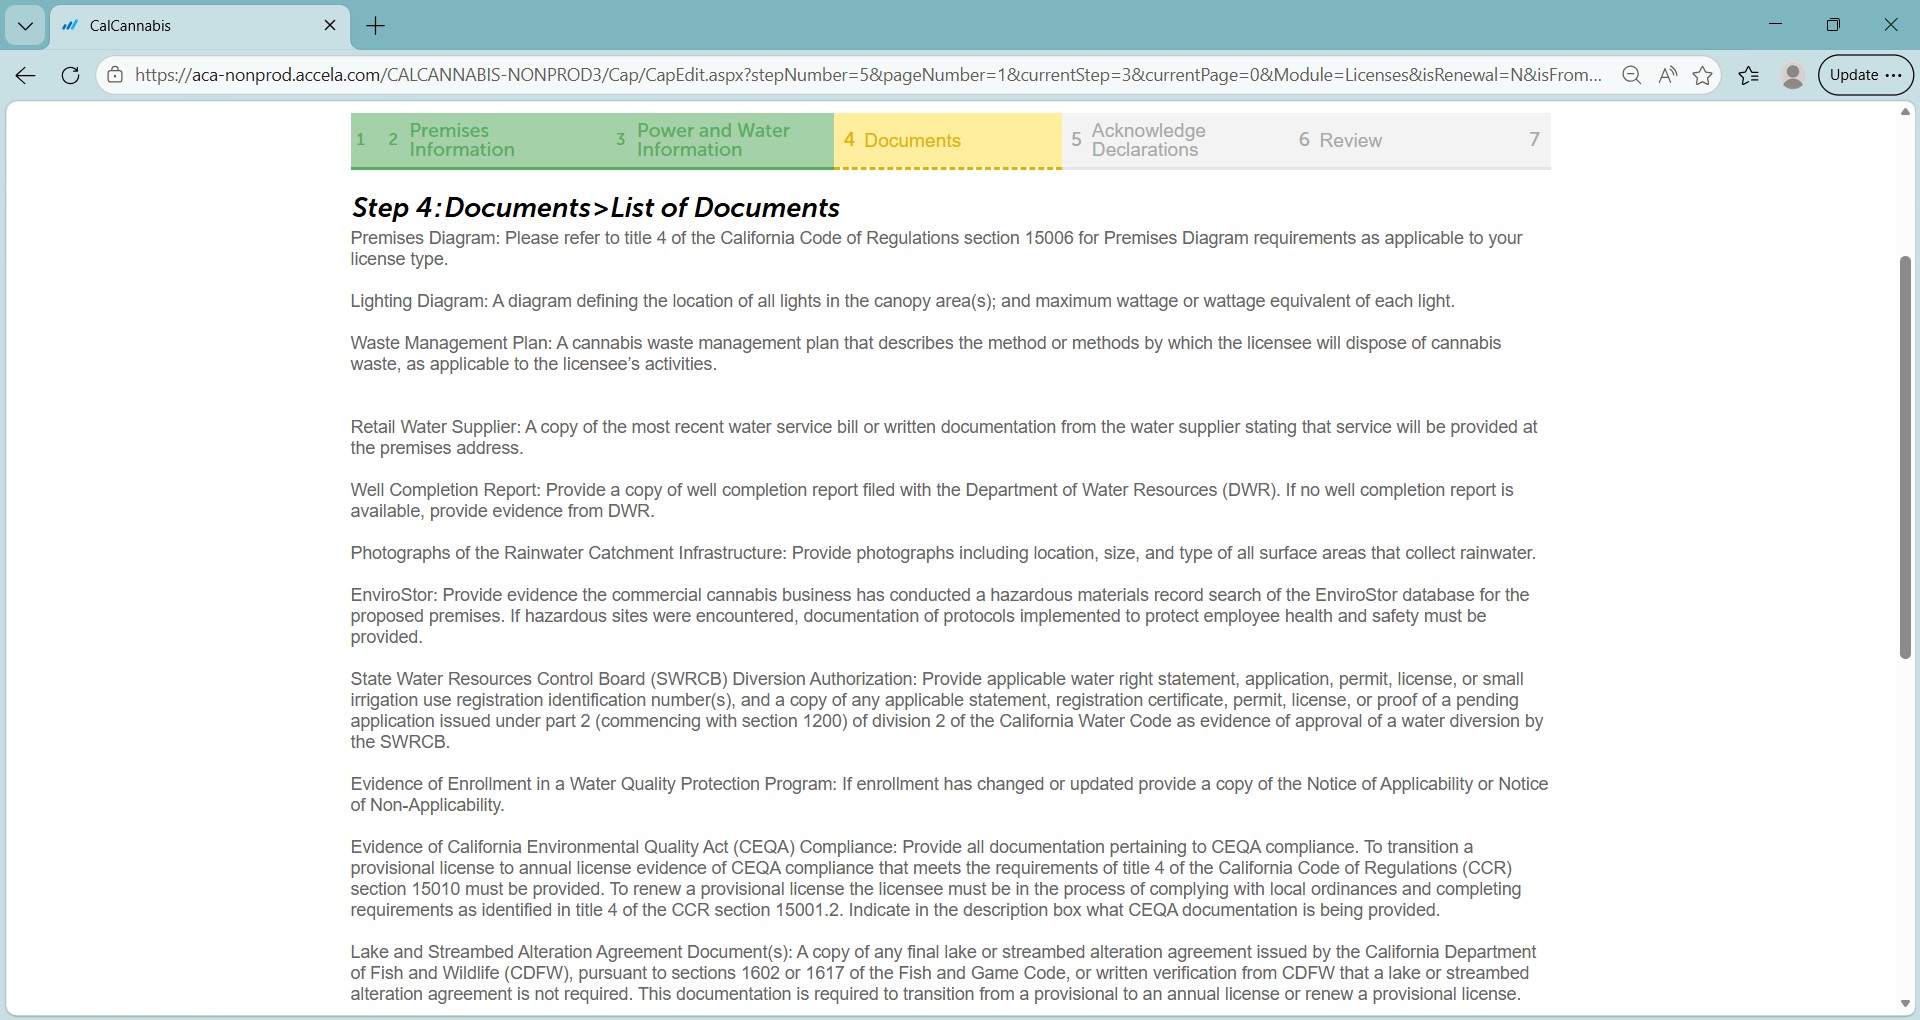This screenshot has height=1020, width=1920.
Task: Click the Update browser button
Action: click(x=1866, y=75)
